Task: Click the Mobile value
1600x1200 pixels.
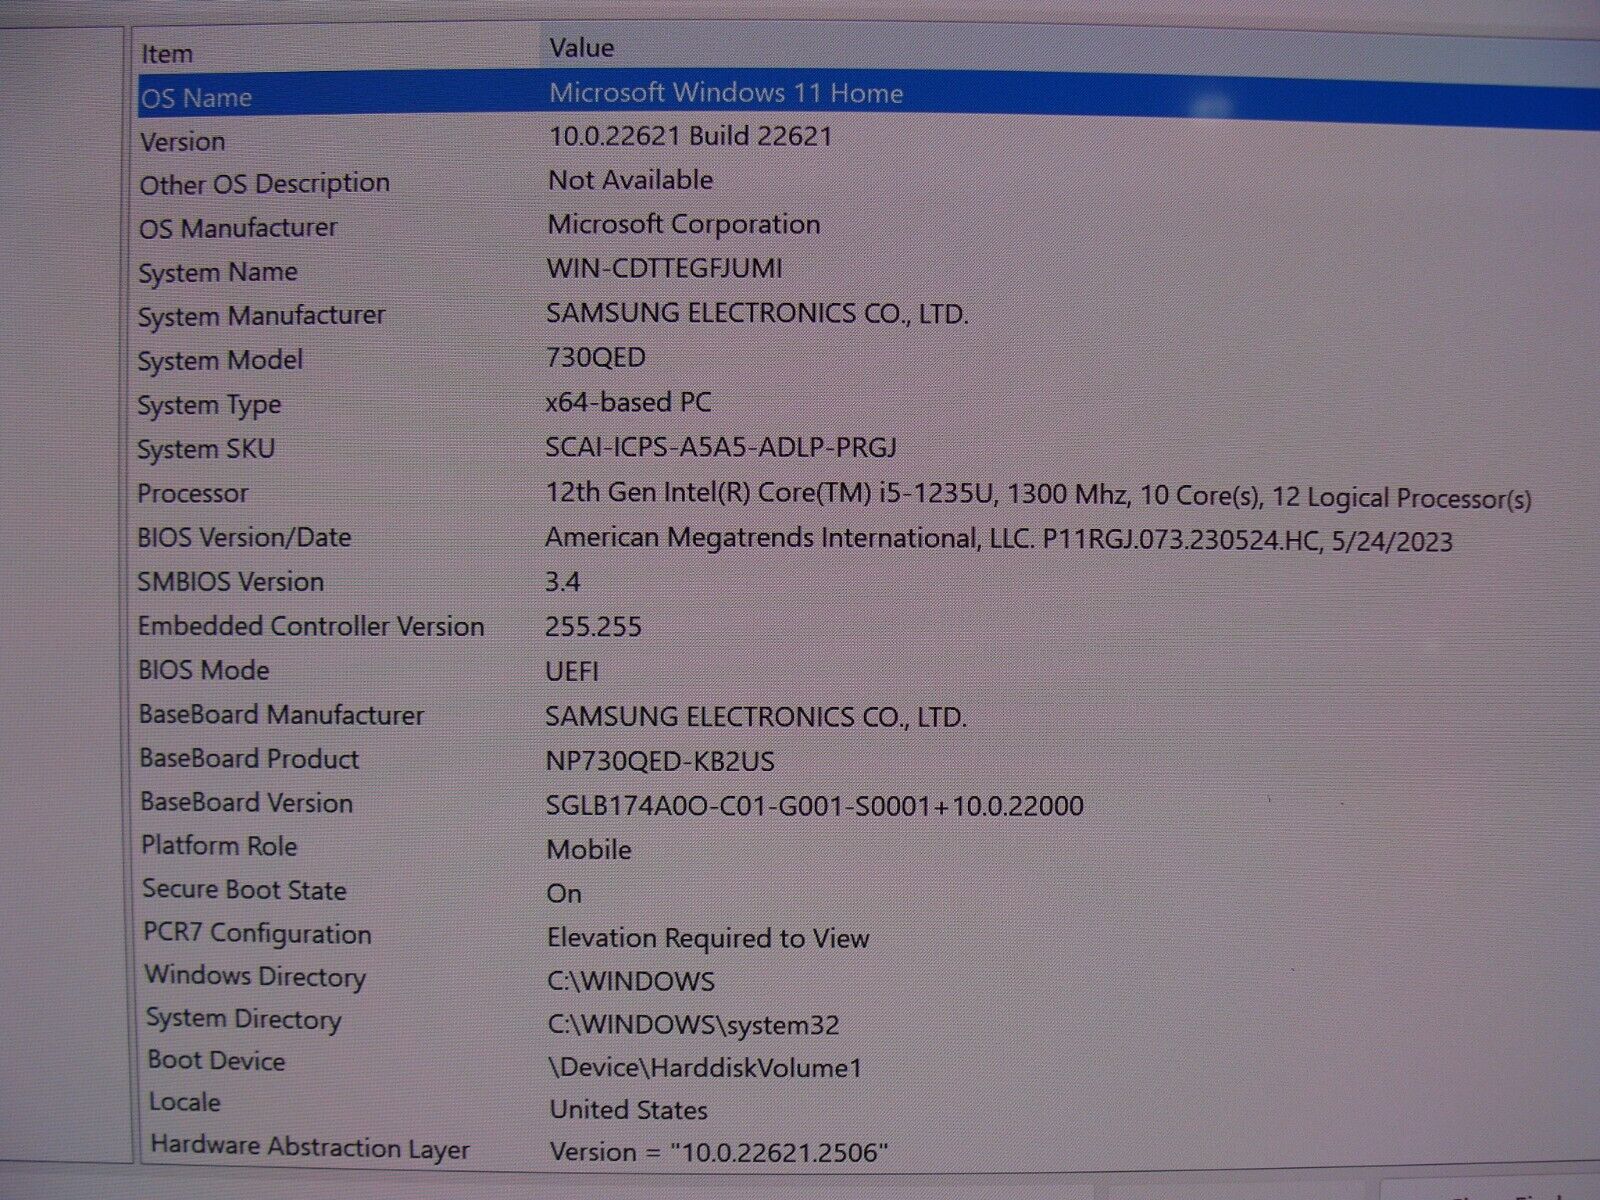Action: pyautogui.click(x=589, y=850)
